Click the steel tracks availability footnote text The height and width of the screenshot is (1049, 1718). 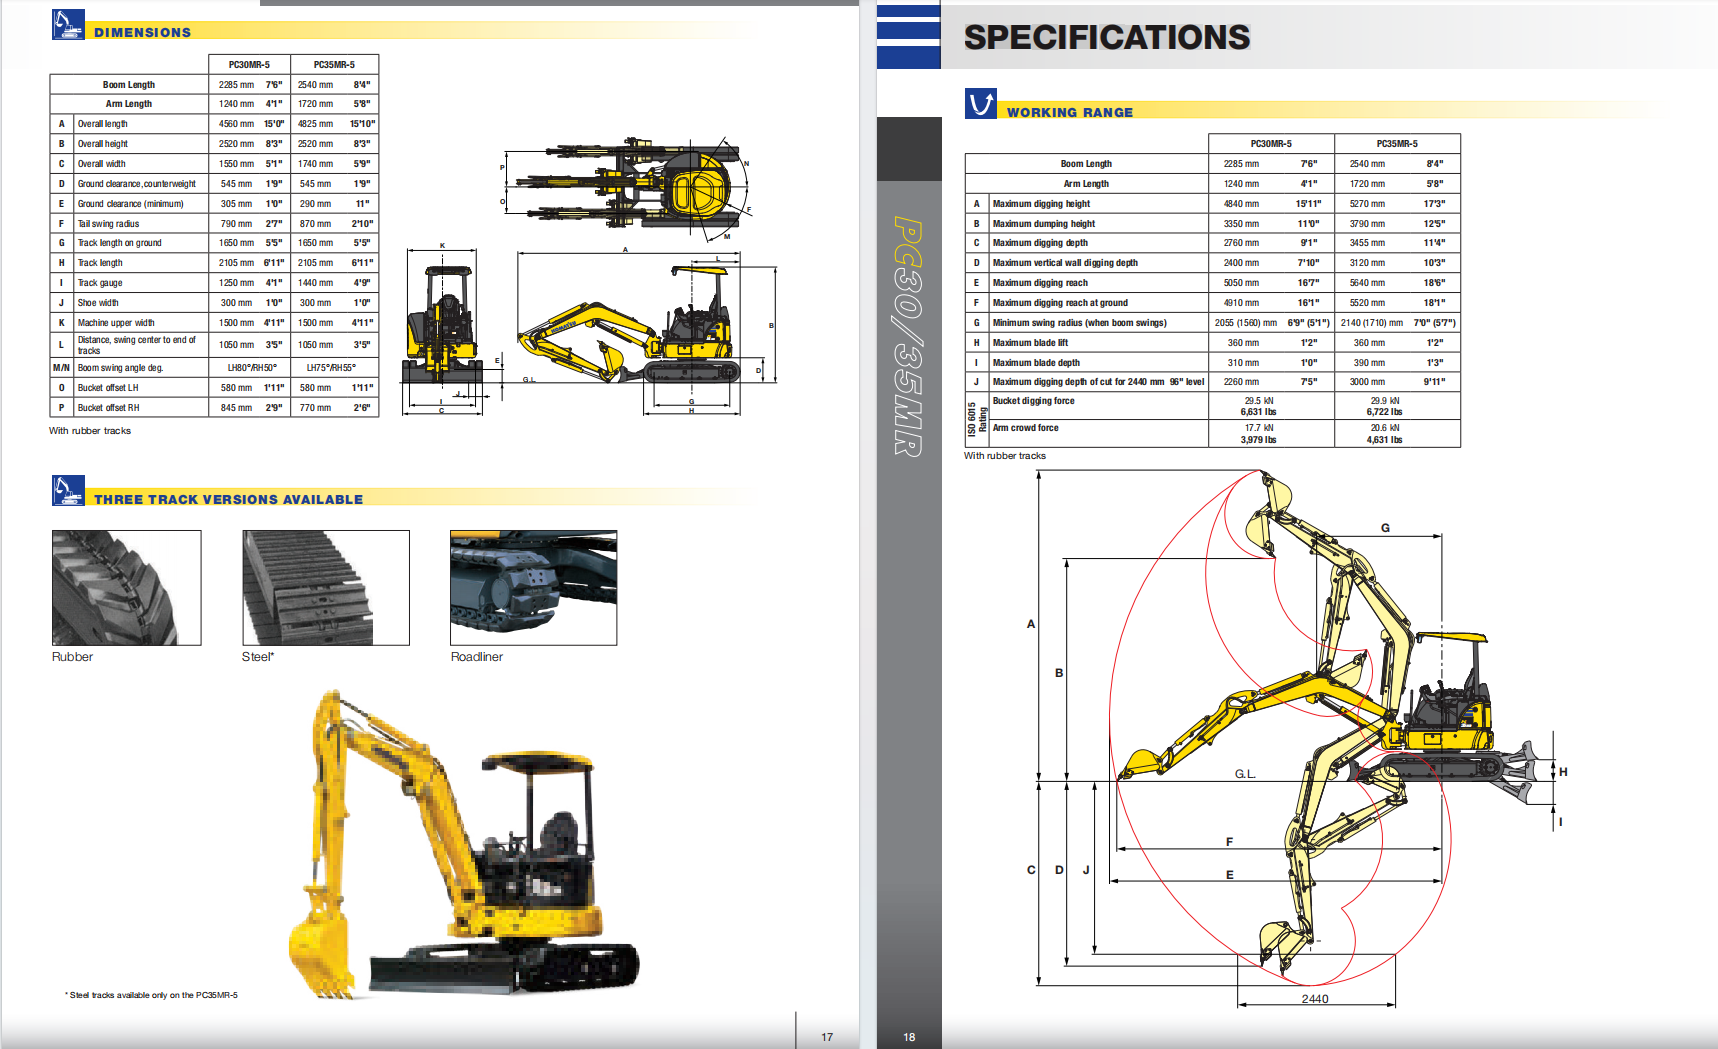tap(152, 995)
